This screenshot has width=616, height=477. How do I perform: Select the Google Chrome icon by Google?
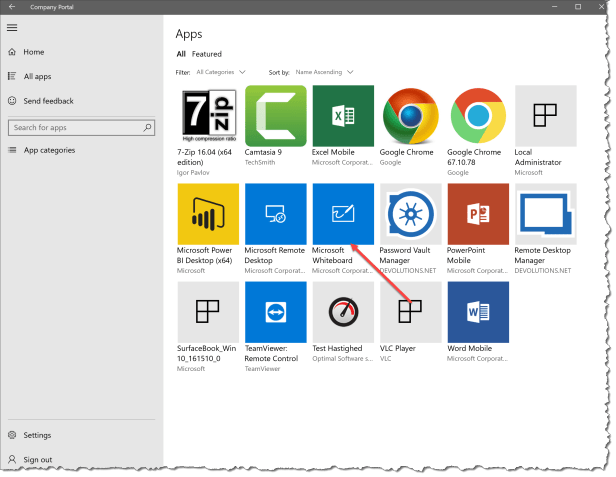411,116
